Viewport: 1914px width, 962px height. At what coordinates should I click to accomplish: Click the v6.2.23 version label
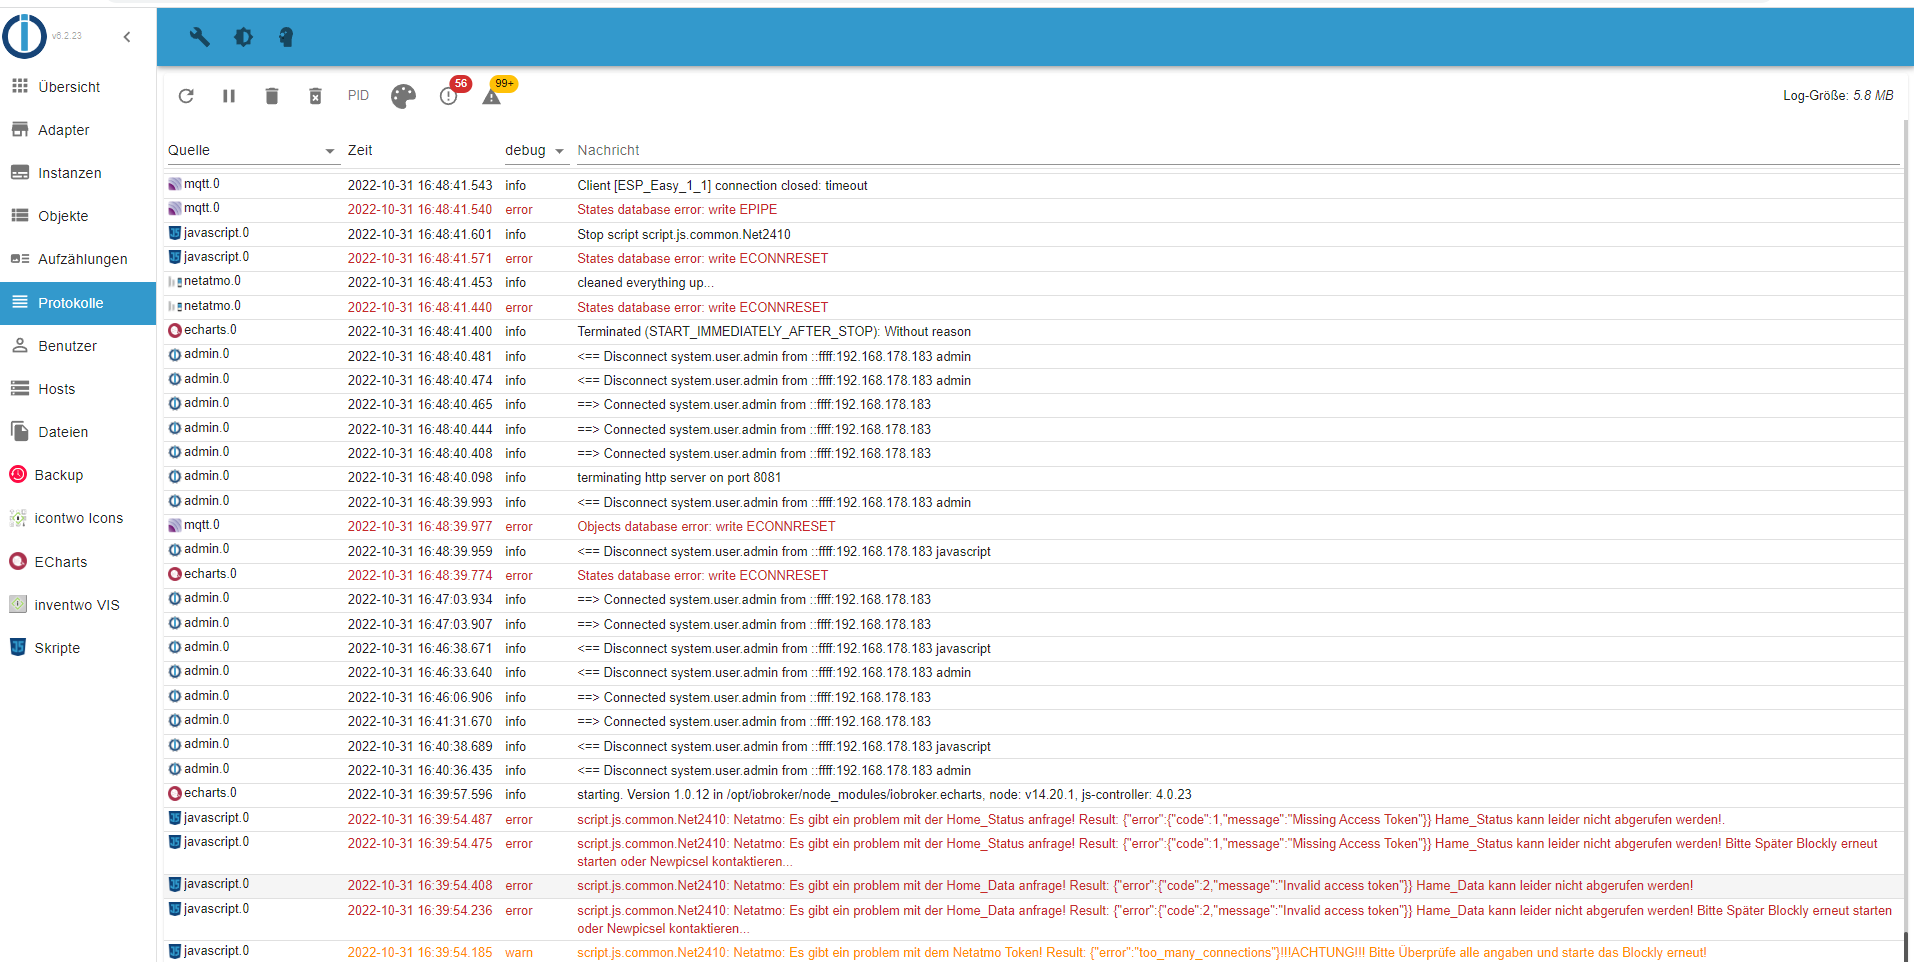(67, 36)
